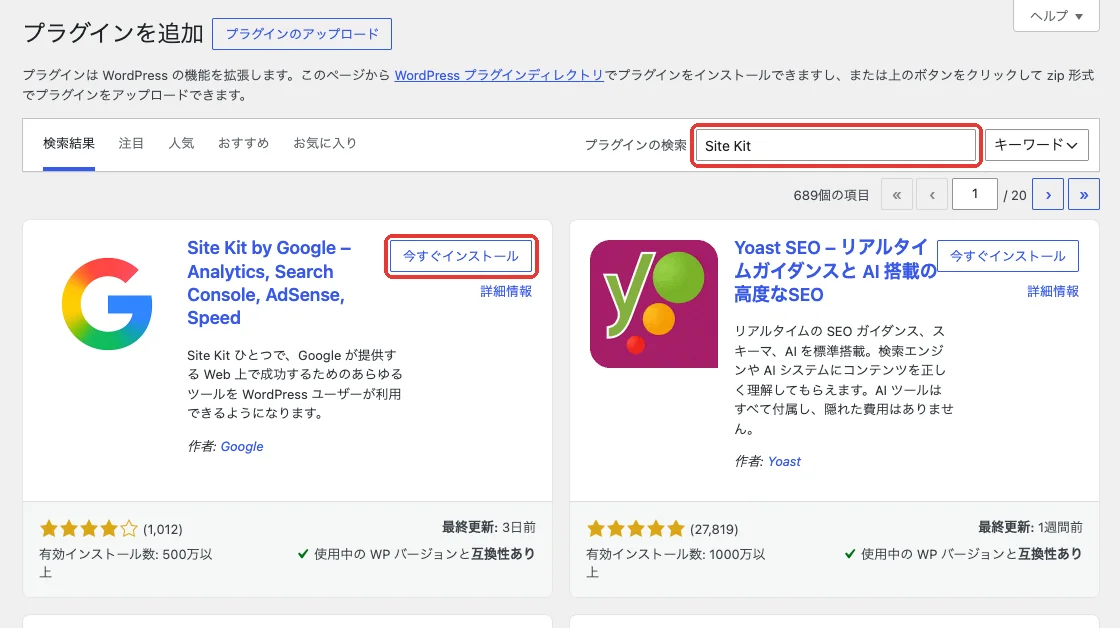Click the プラグインを追加 page heading

pyautogui.click(x=114, y=33)
